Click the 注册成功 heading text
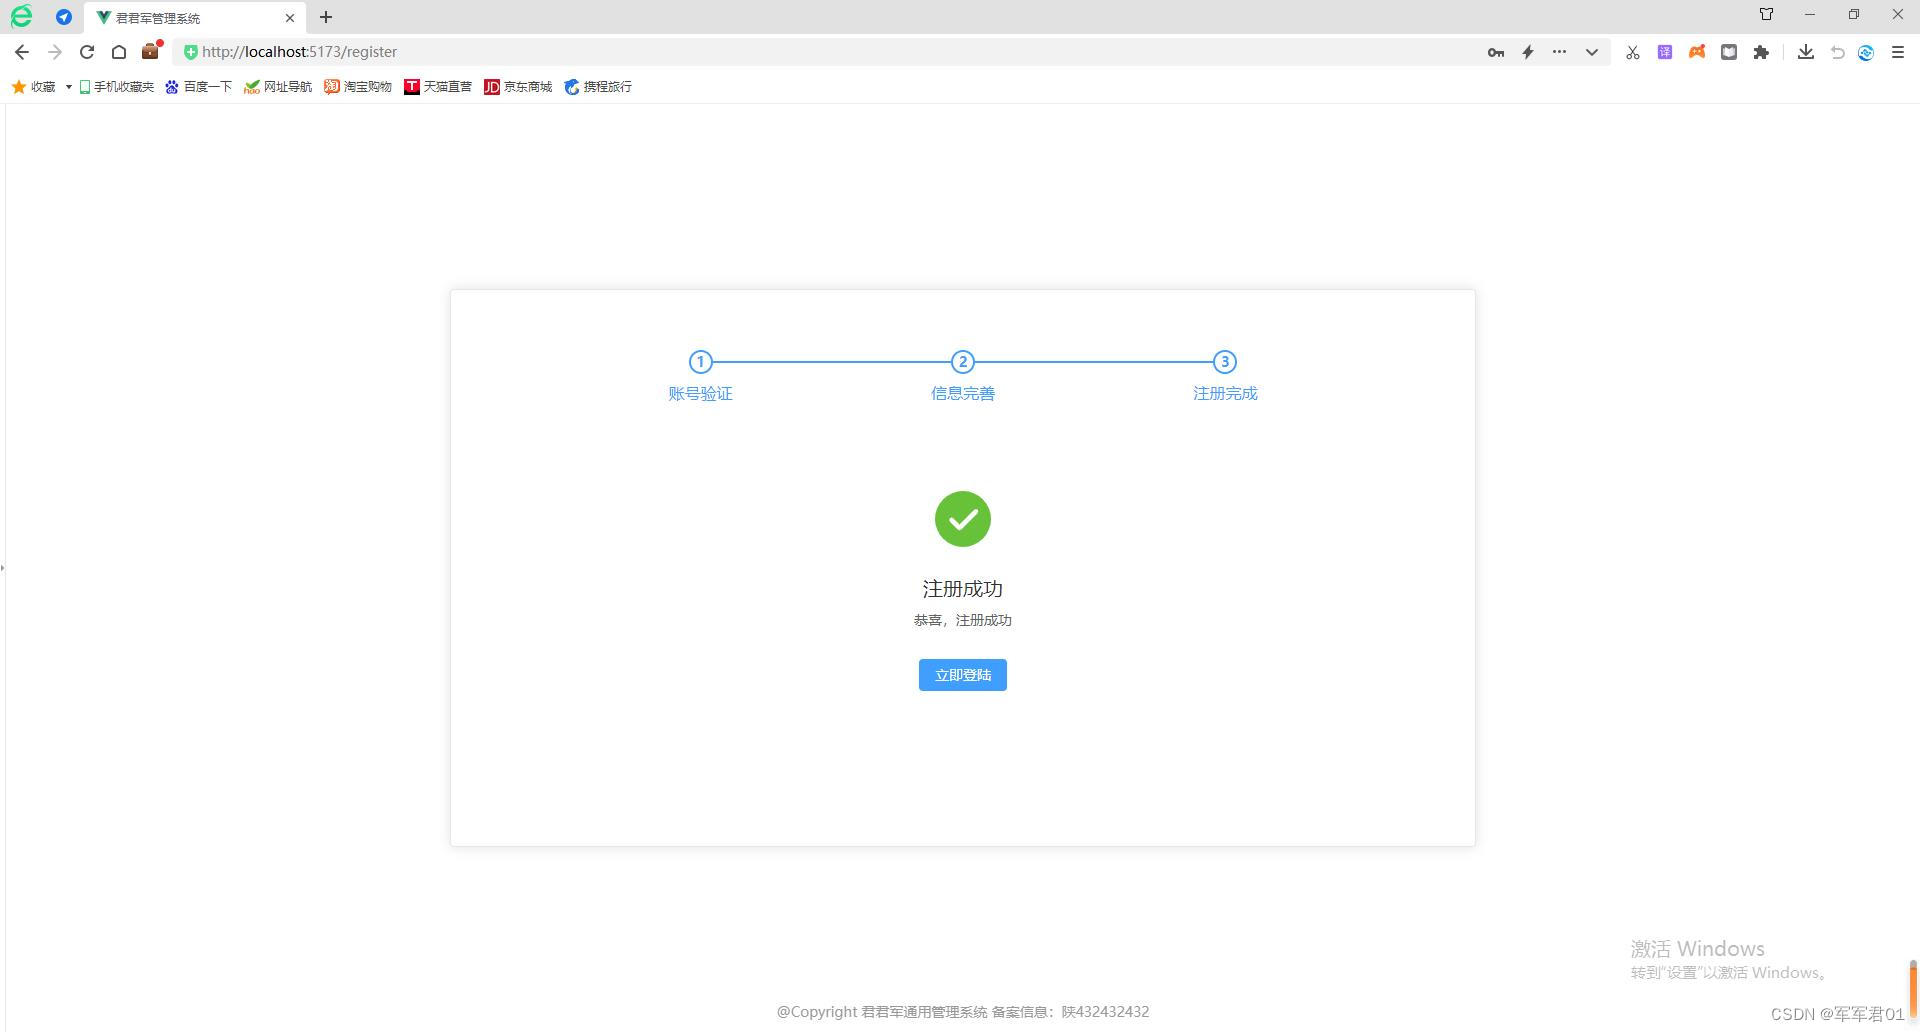Image resolution: width=1920 pixels, height=1032 pixels. pyautogui.click(x=962, y=589)
